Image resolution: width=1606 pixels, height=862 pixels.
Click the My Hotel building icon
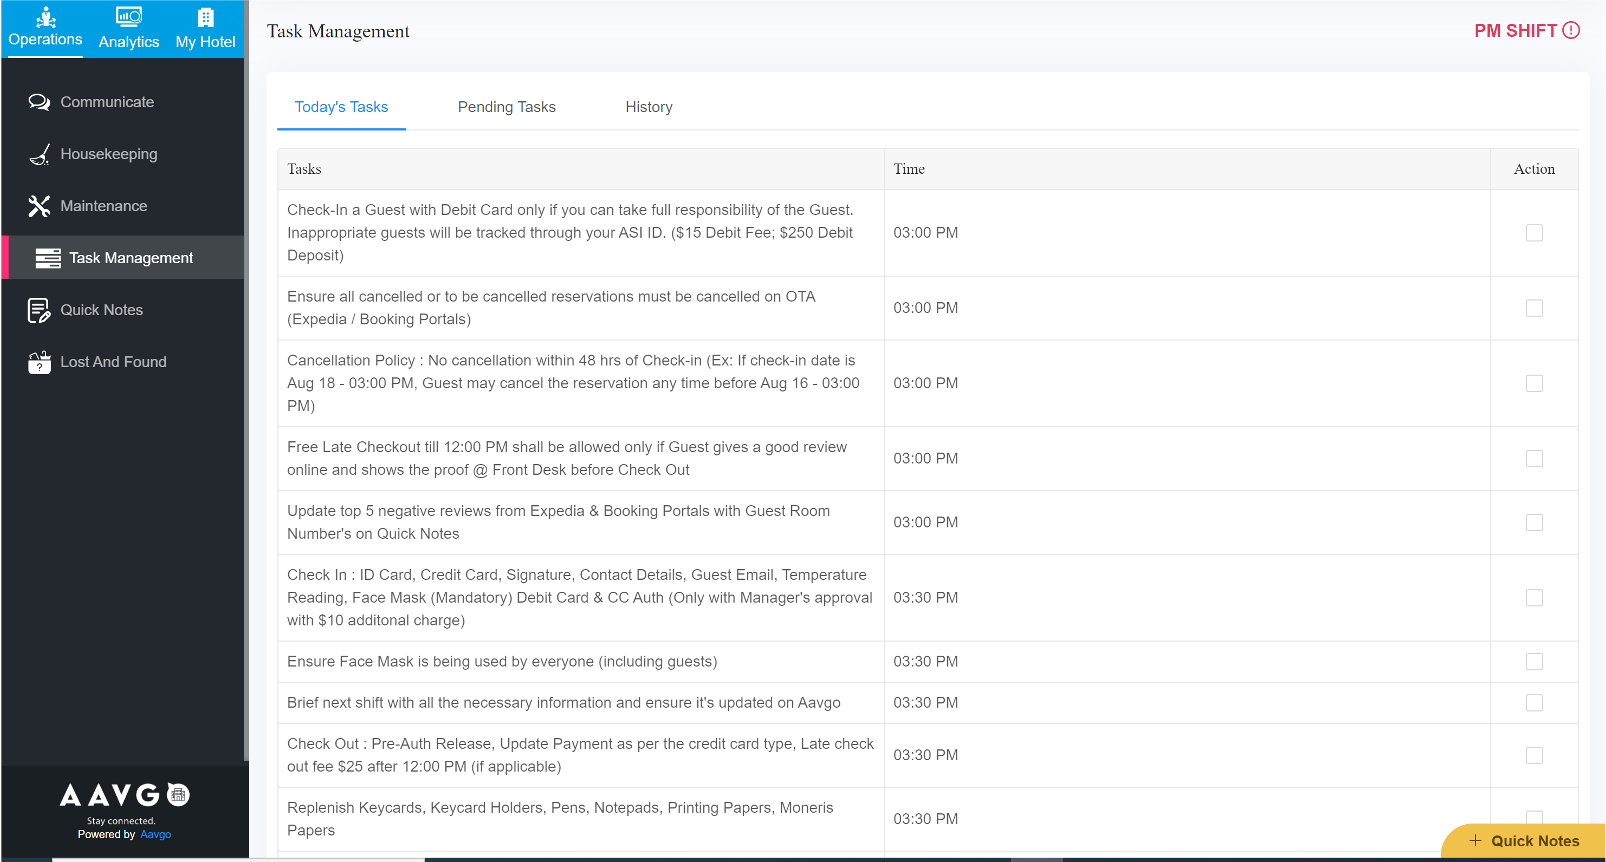pyautogui.click(x=205, y=17)
